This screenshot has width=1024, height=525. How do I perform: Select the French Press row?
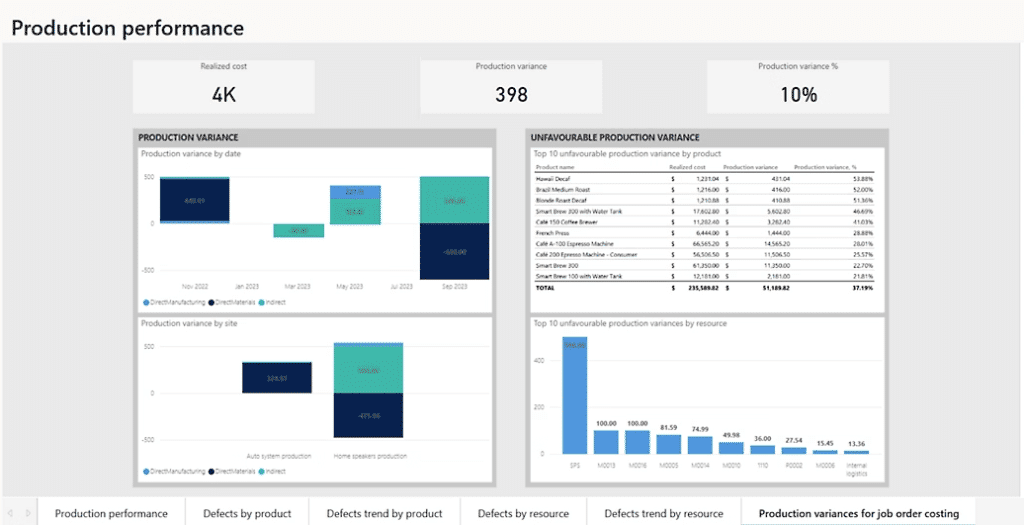click(x=704, y=233)
